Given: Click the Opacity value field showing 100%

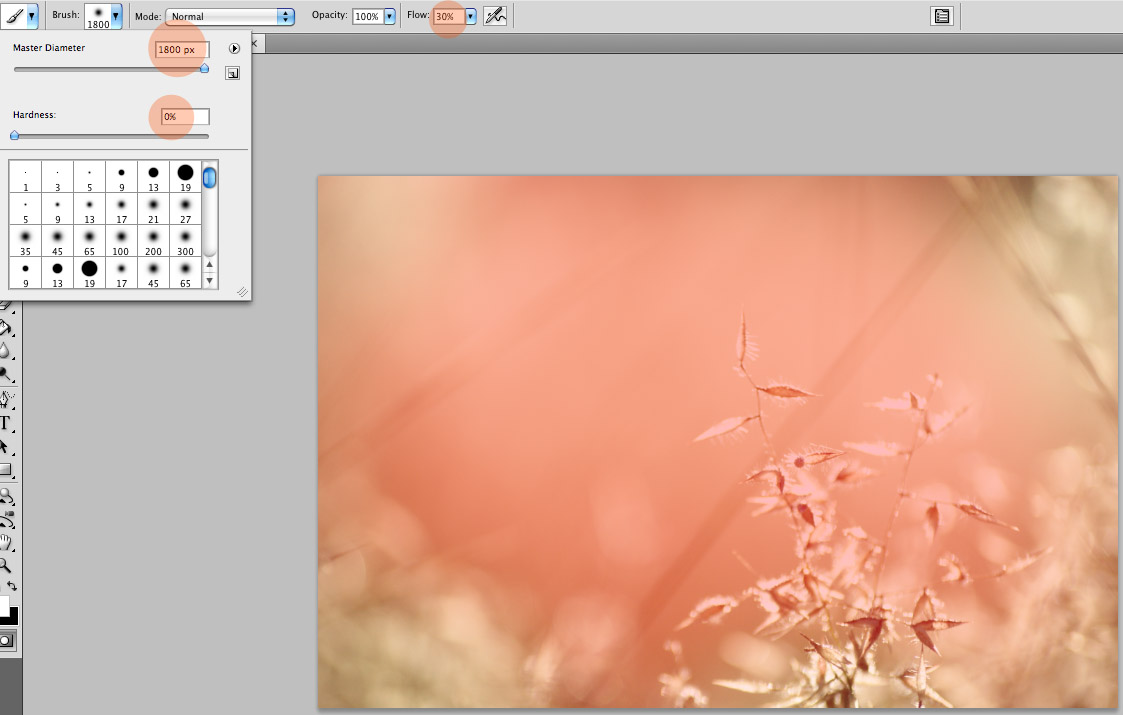Looking at the screenshot, I should click(367, 16).
